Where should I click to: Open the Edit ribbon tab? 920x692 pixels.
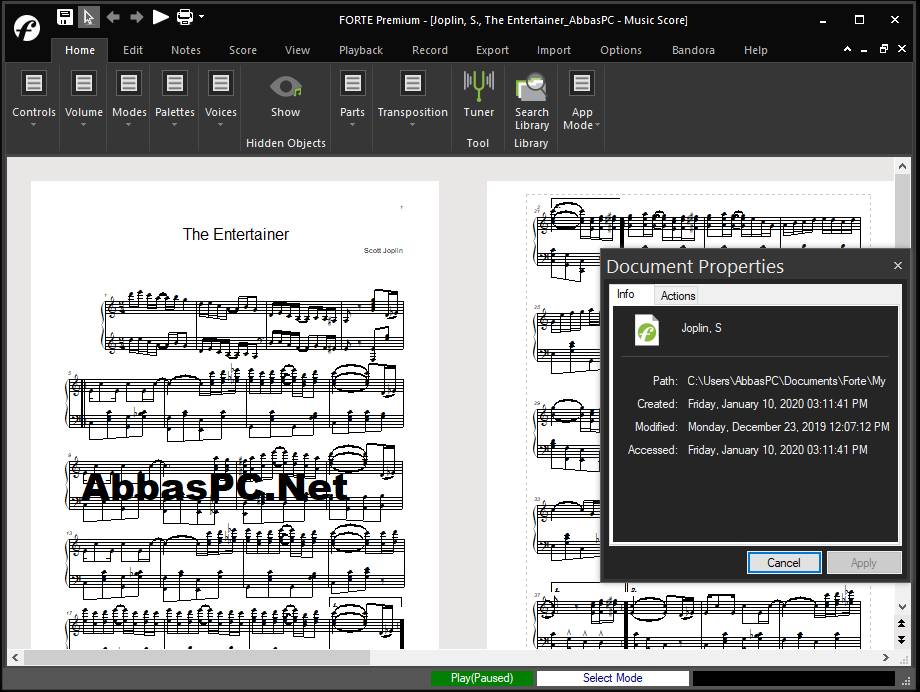click(x=133, y=50)
